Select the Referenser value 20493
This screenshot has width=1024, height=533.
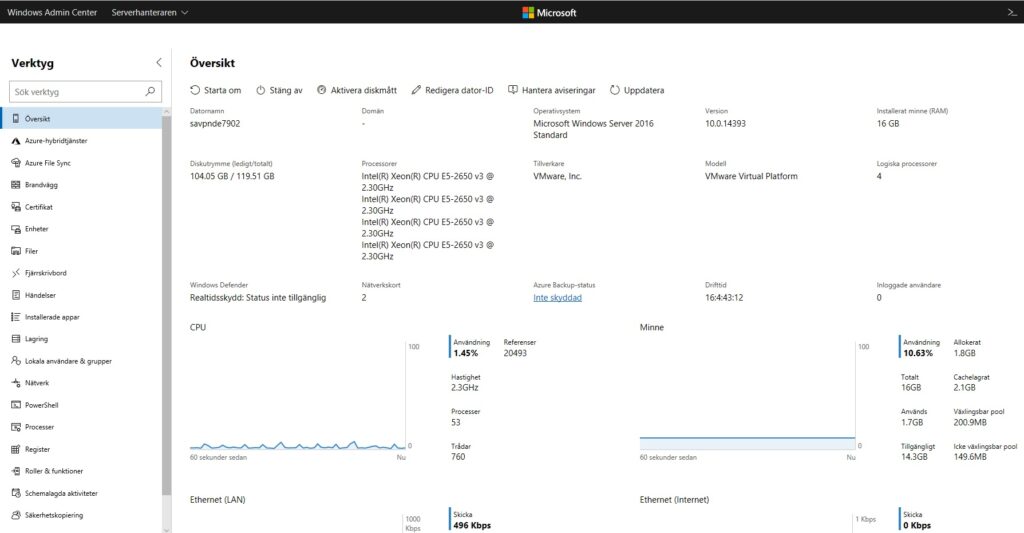[x=515, y=353]
